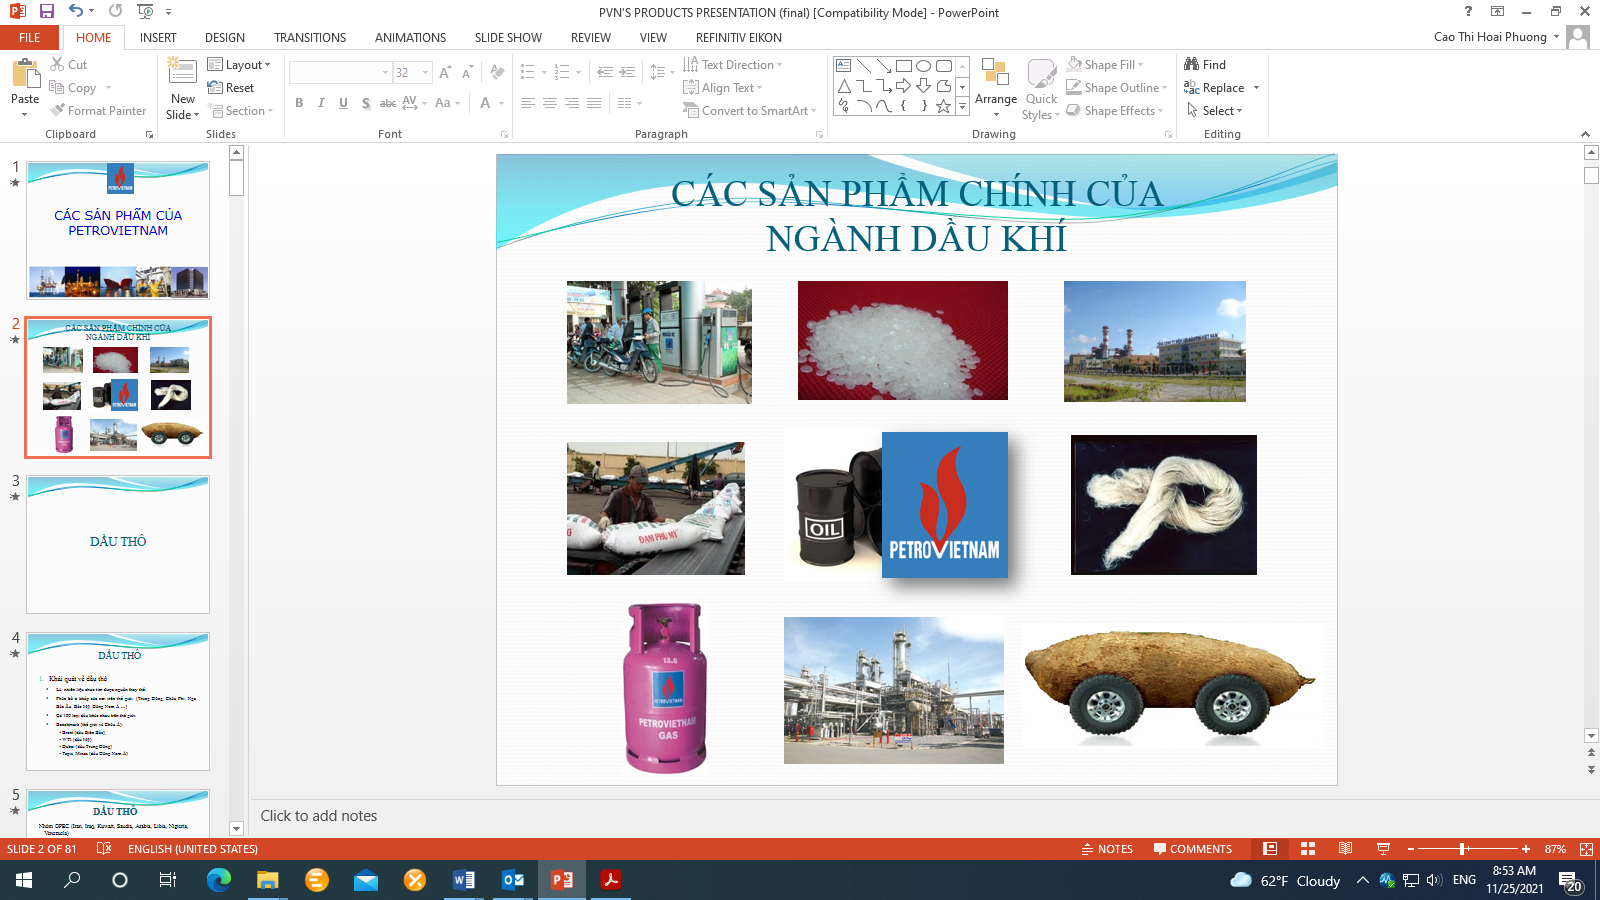Start Slide Show from status bar
Viewport: 1600px width, 900px height.
[1384, 849]
